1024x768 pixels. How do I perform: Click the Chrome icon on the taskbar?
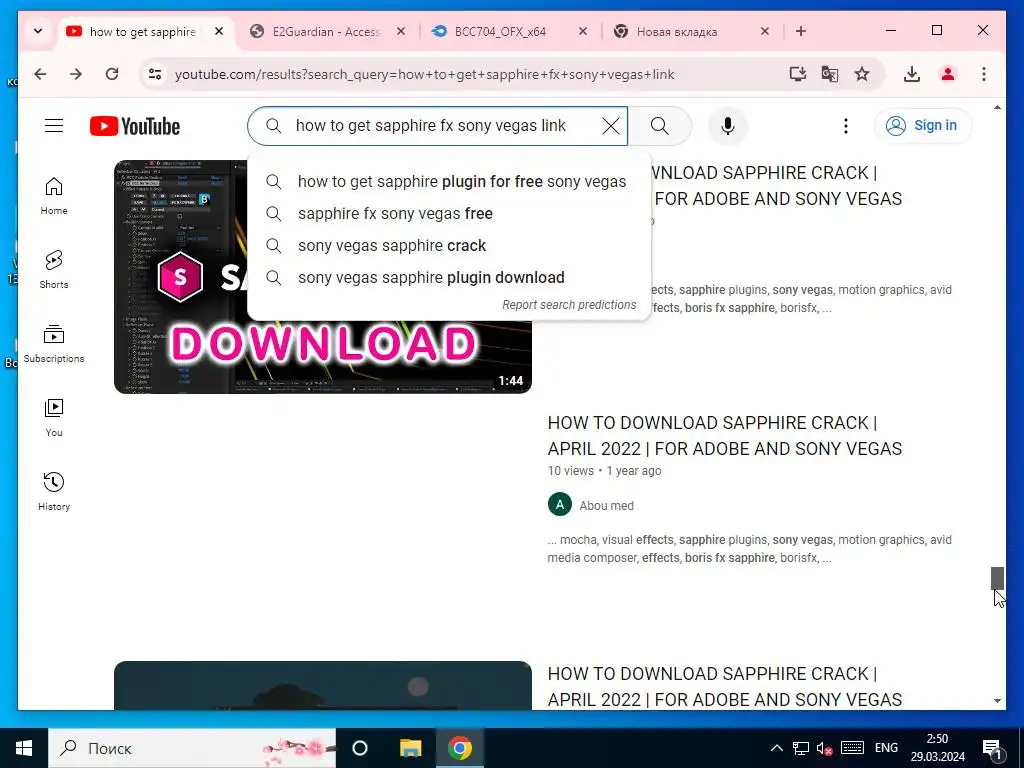point(460,748)
